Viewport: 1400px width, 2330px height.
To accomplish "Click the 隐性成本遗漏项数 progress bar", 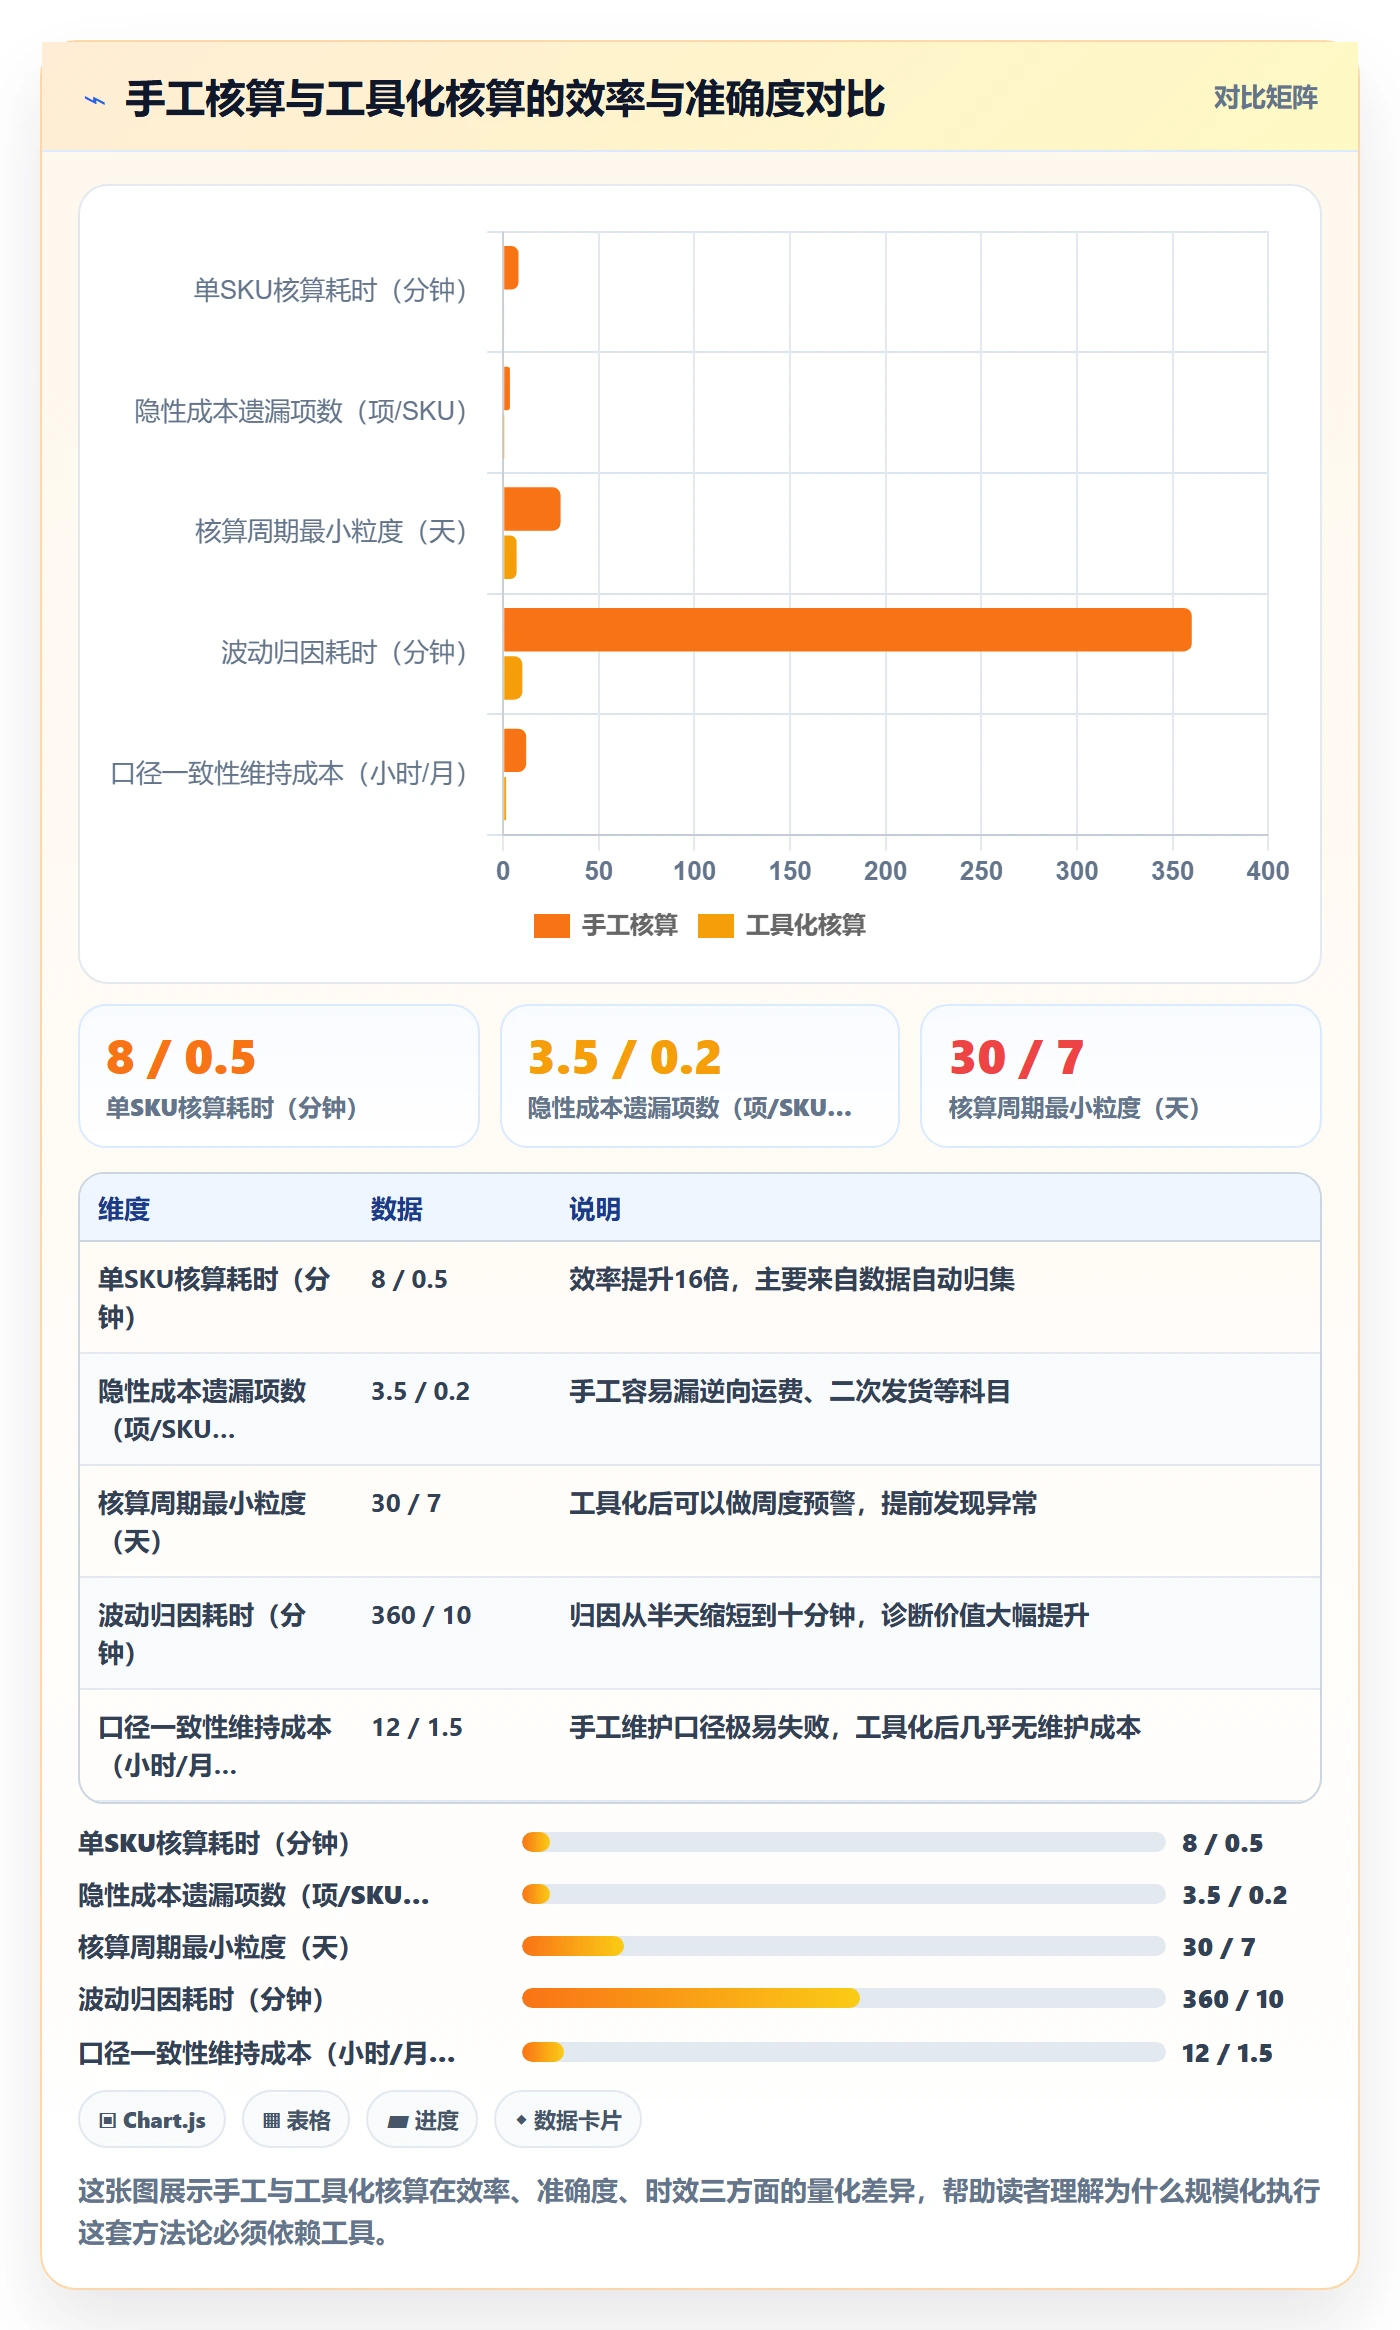I will tap(843, 1894).
